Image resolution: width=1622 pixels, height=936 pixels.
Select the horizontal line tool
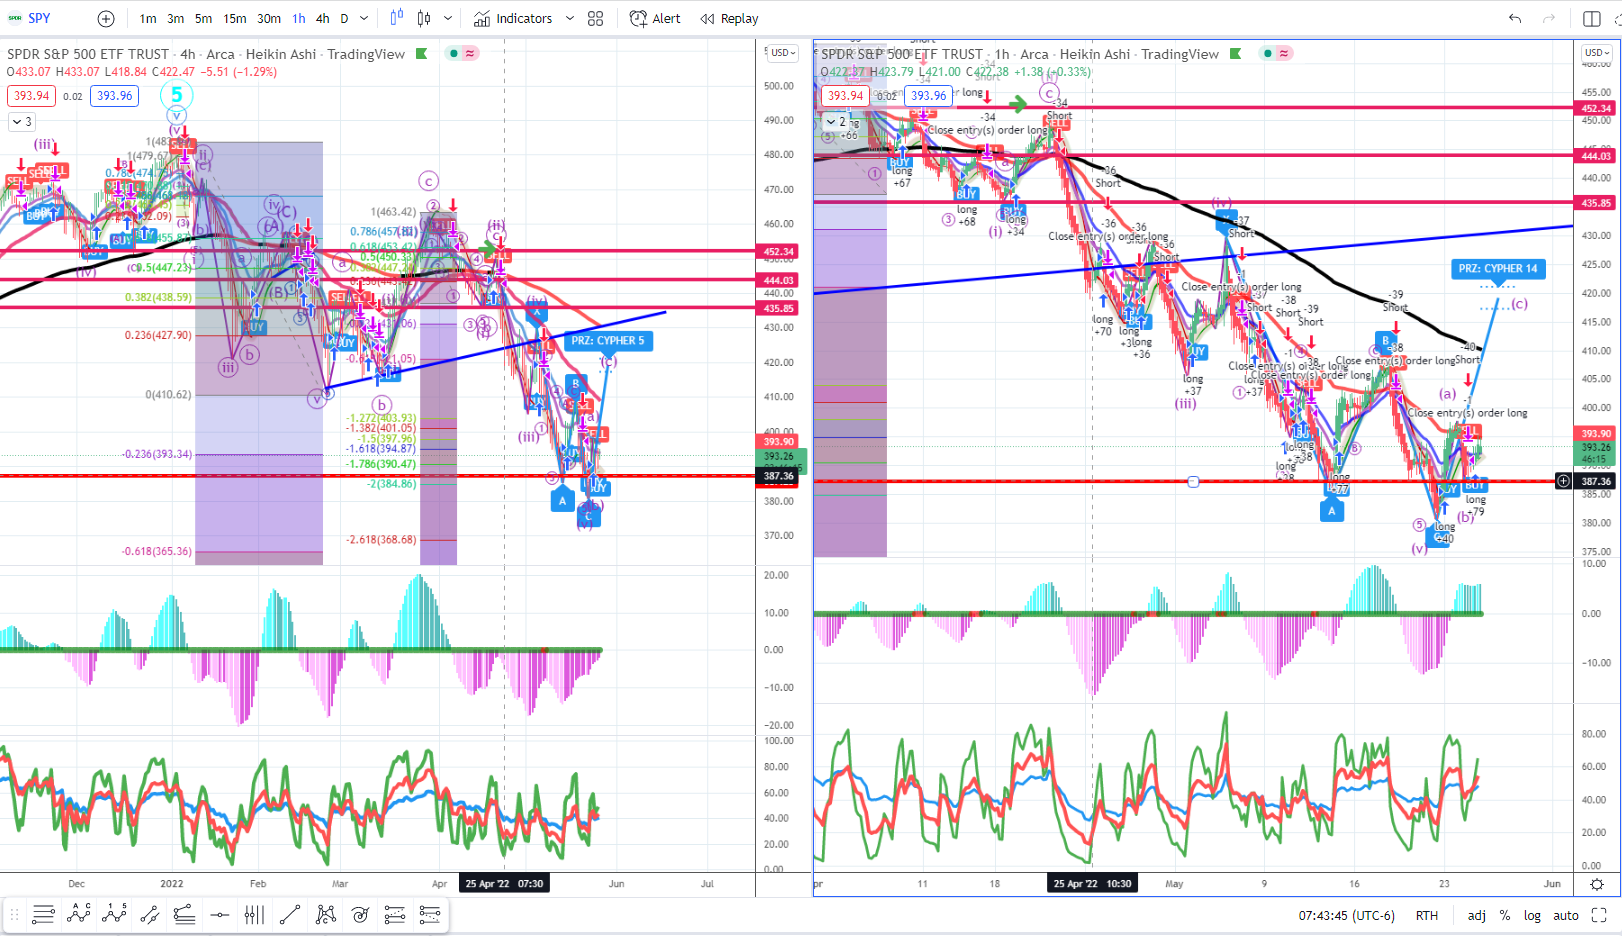click(x=220, y=914)
